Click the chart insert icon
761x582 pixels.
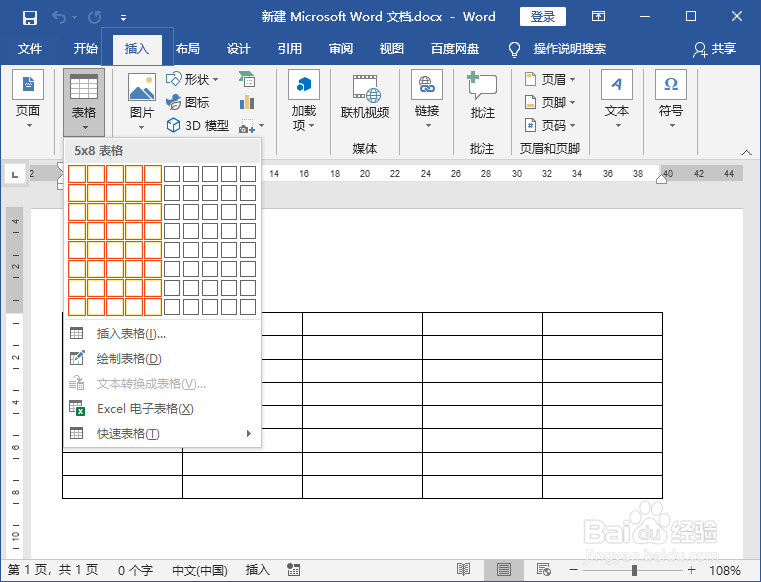pos(247,102)
